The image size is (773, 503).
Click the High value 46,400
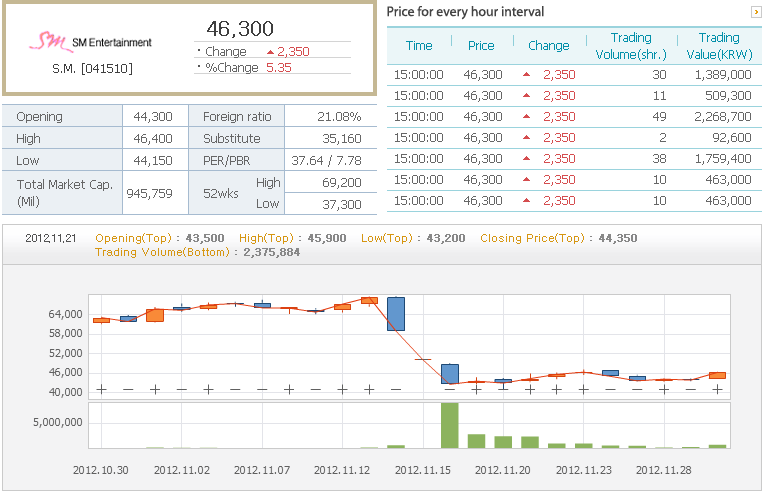pyautogui.click(x=153, y=139)
